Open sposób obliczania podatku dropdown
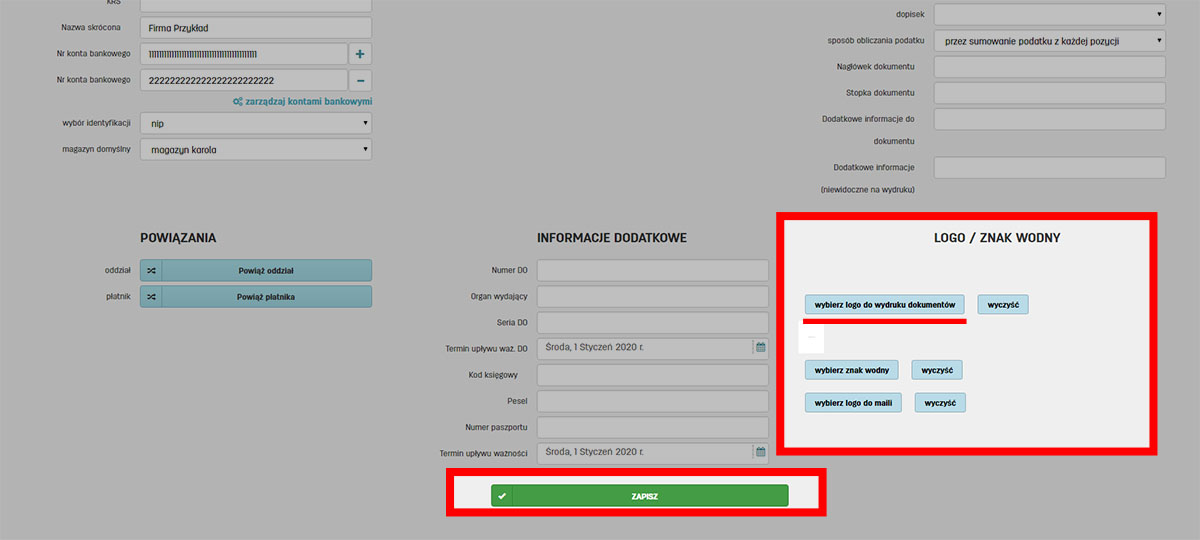Viewport: 1200px width, 540px height. [x=1049, y=41]
